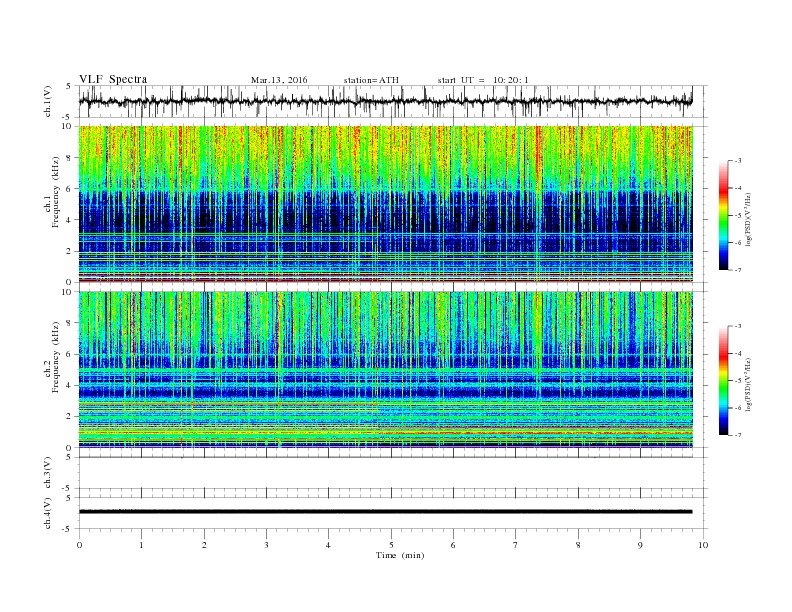This screenshot has width=792, height=612.
Task: Click the "-3" tick on ch.1 color bar
Action: (738, 161)
